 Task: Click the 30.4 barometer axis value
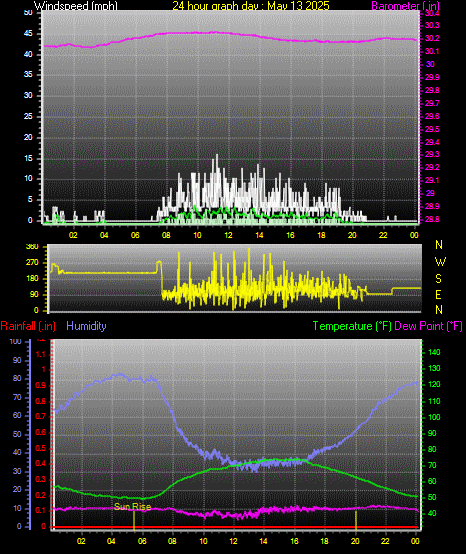432,13
